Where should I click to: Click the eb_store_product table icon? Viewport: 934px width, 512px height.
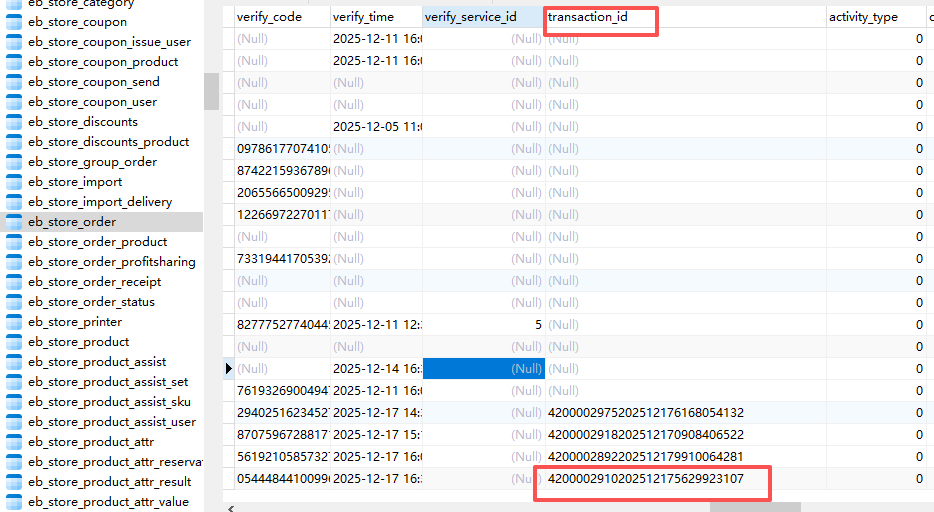tap(14, 342)
